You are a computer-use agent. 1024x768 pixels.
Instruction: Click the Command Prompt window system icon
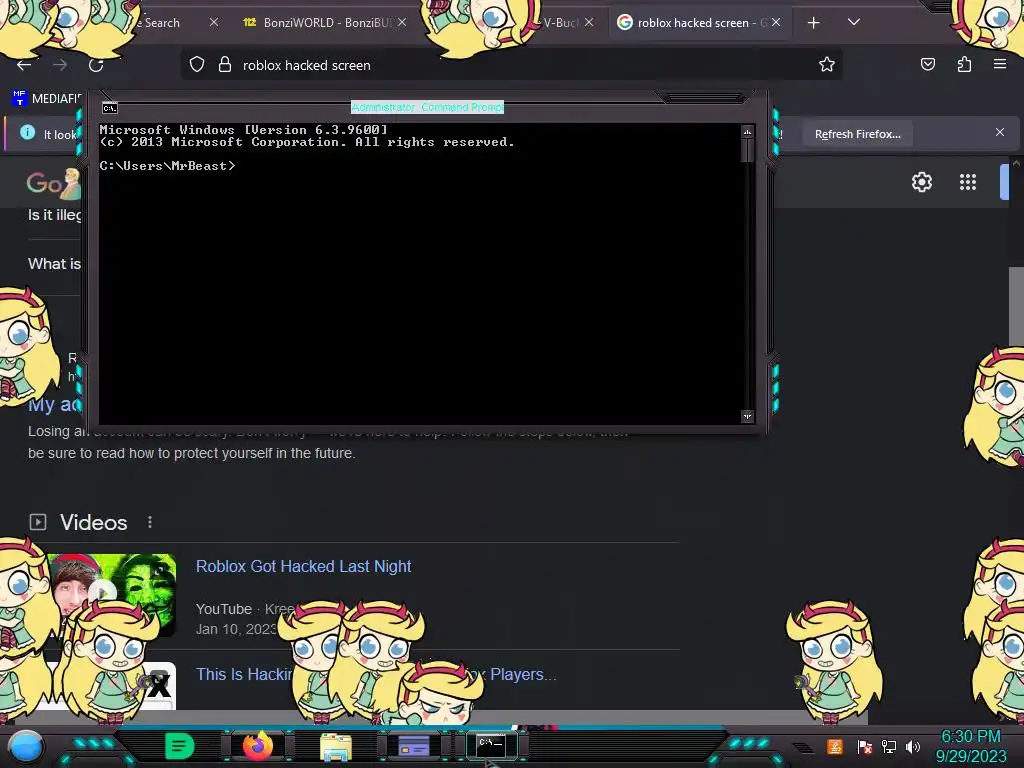tap(110, 108)
